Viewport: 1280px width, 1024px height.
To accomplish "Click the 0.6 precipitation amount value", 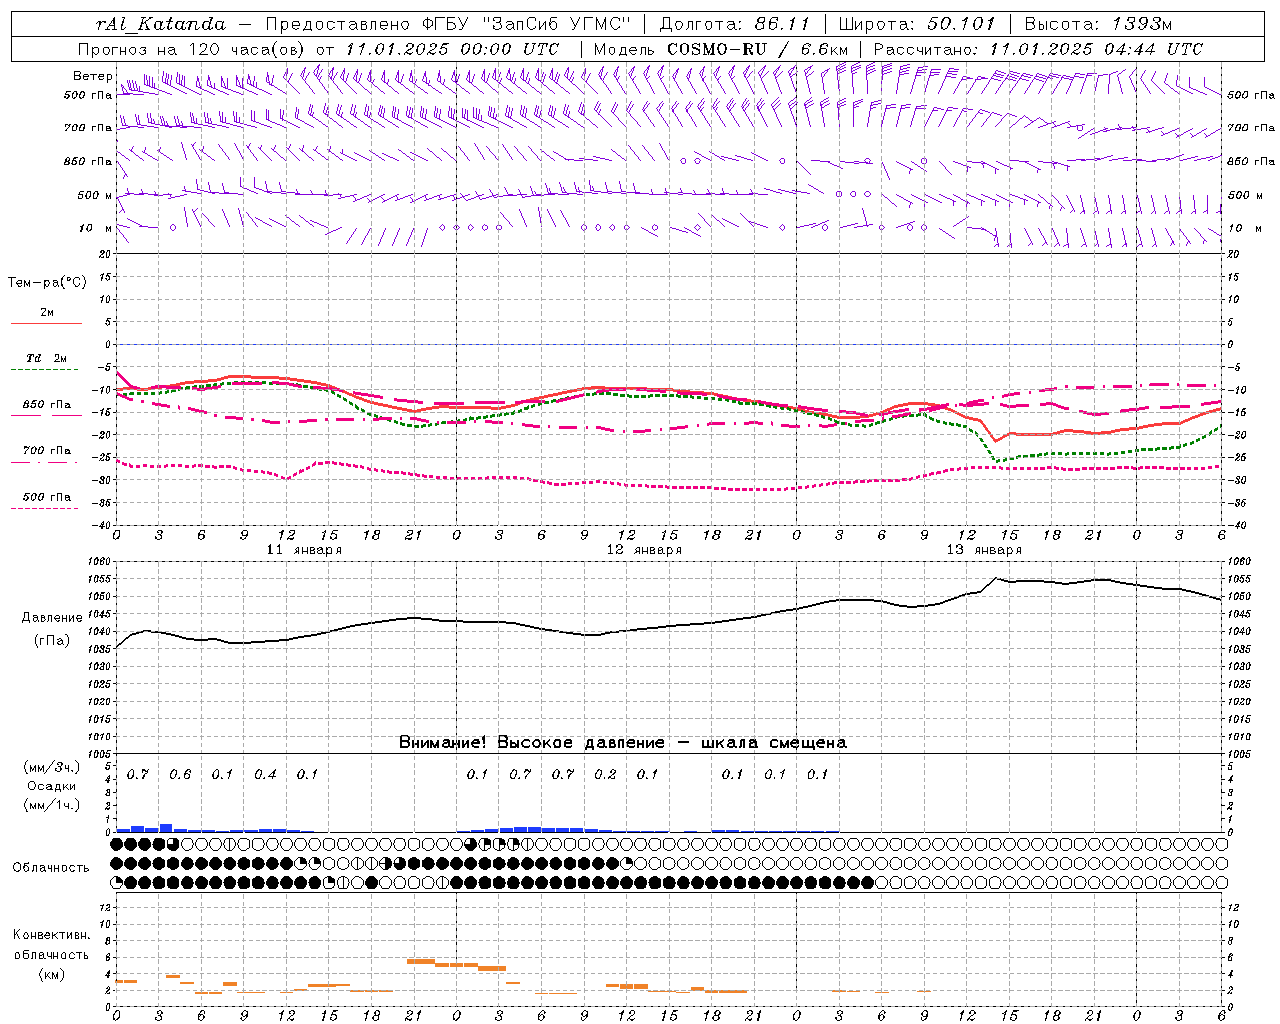I will pos(180,775).
